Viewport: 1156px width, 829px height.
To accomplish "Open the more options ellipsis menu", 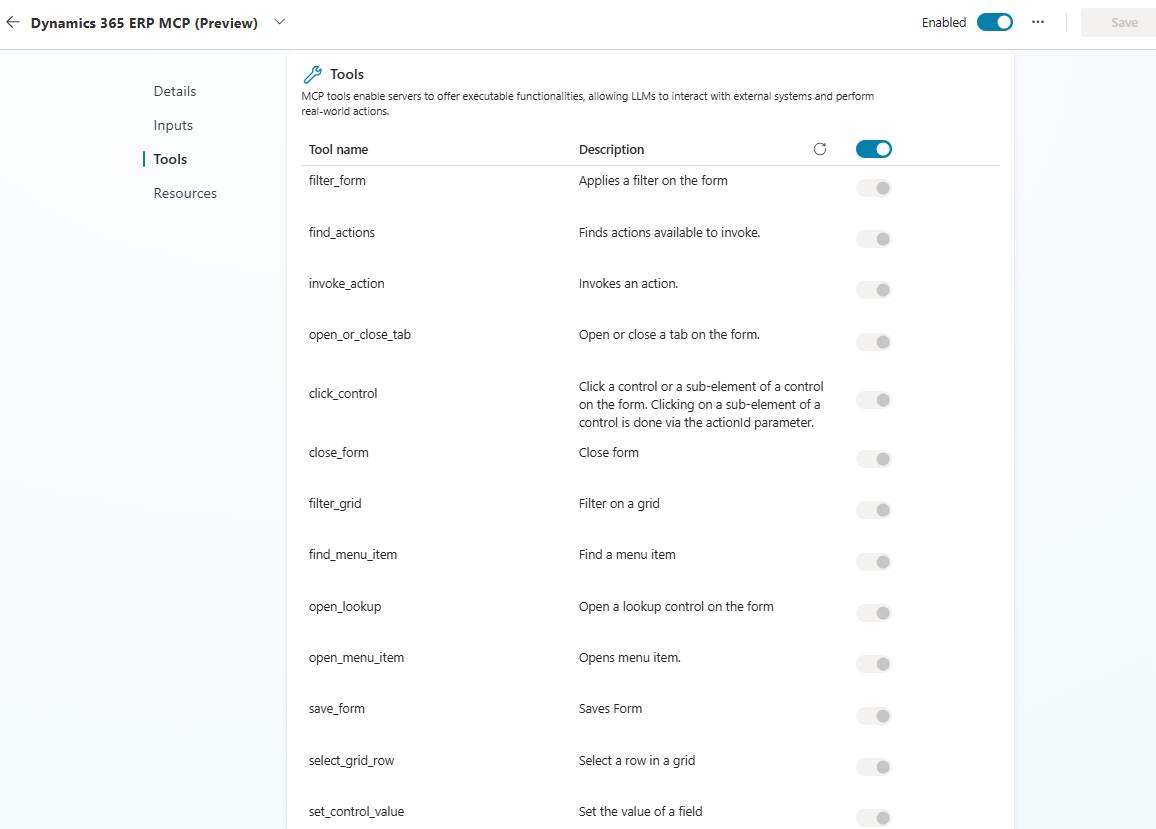I will coord(1037,21).
